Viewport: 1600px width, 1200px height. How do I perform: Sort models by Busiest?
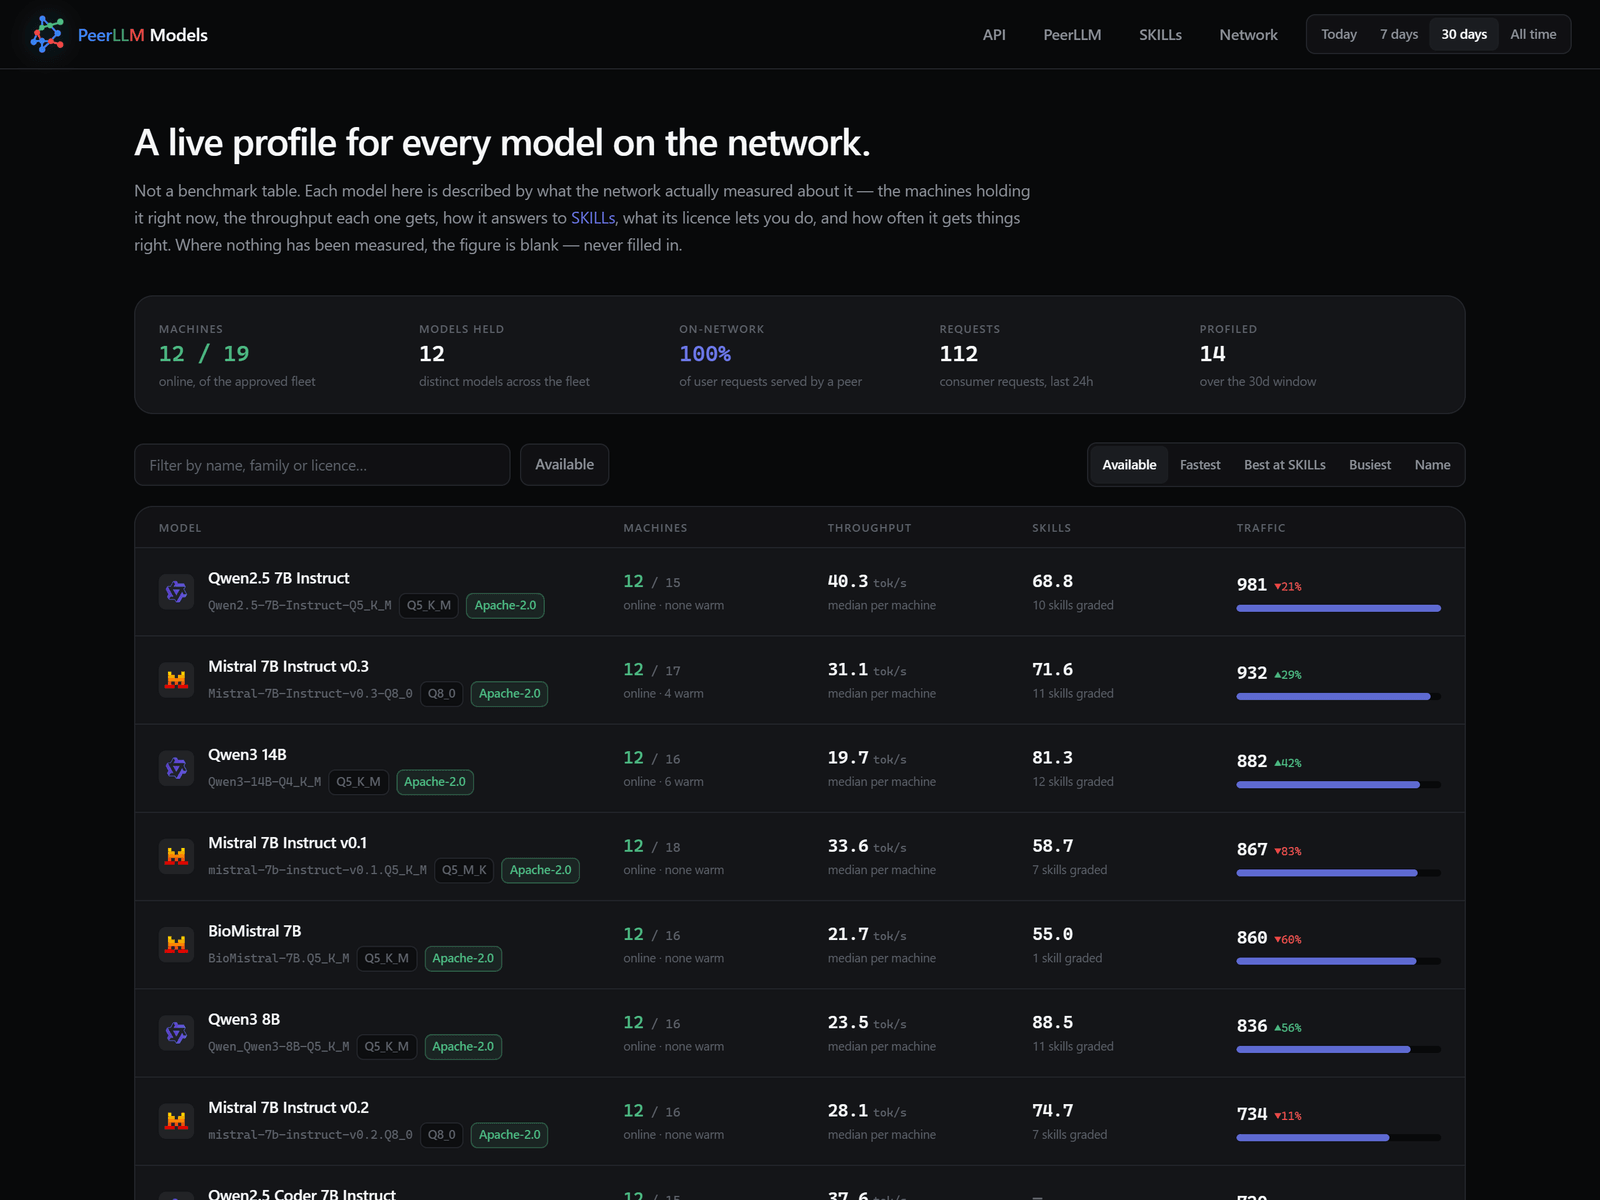pos(1370,465)
